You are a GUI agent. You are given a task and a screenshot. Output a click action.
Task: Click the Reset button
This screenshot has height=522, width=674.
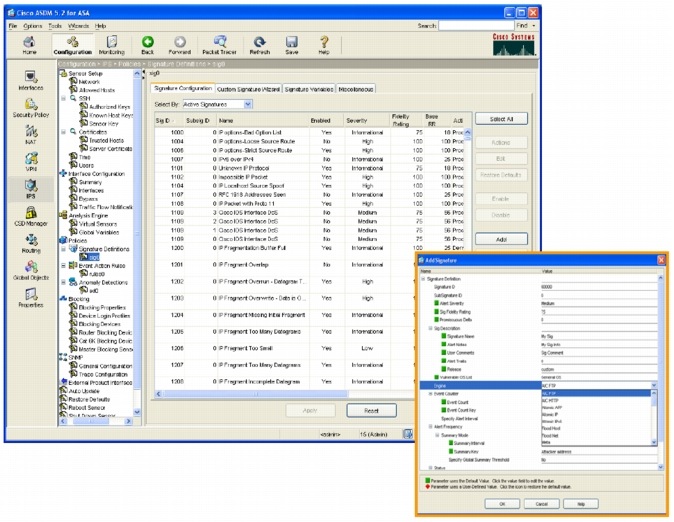click(x=371, y=411)
